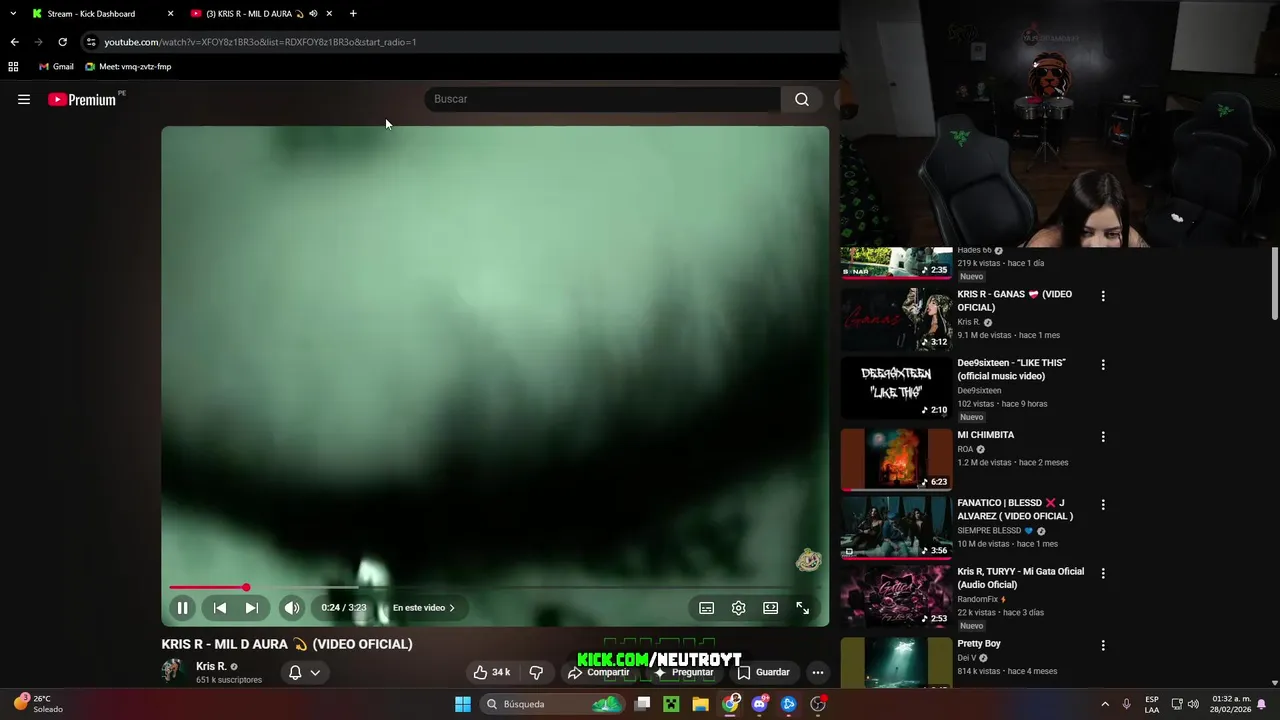Open the Windows Start menu
Screen dimensions: 1280x720
pos(463,704)
